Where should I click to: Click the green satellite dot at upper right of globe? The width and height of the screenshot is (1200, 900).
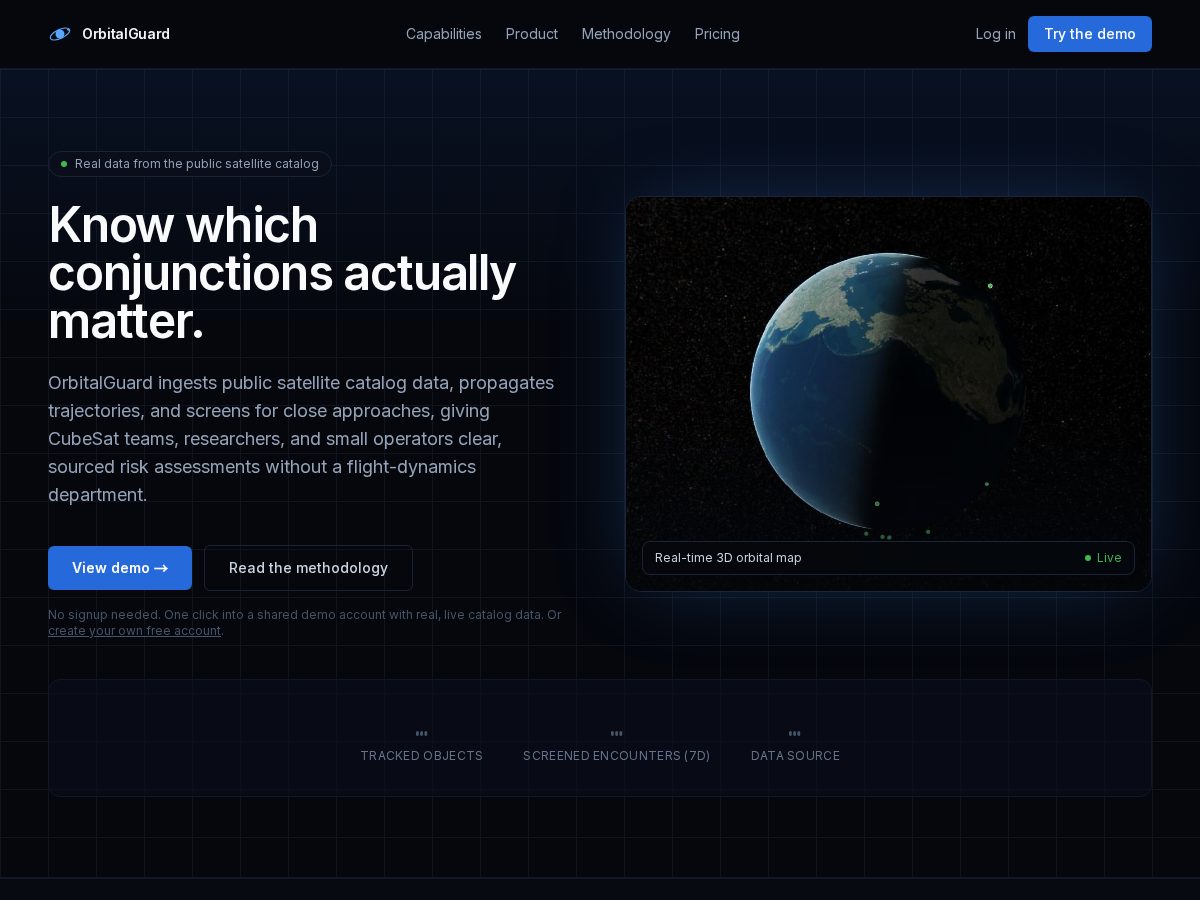[x=990, y=286]
